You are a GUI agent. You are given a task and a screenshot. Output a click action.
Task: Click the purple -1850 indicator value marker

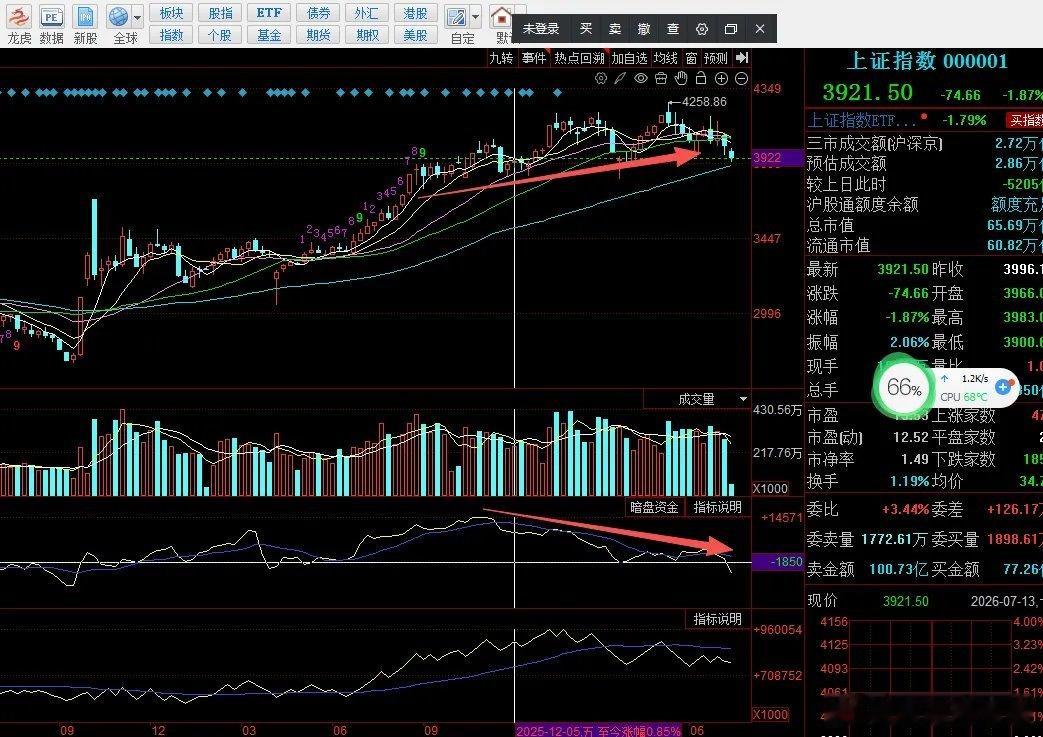[776, 561]
